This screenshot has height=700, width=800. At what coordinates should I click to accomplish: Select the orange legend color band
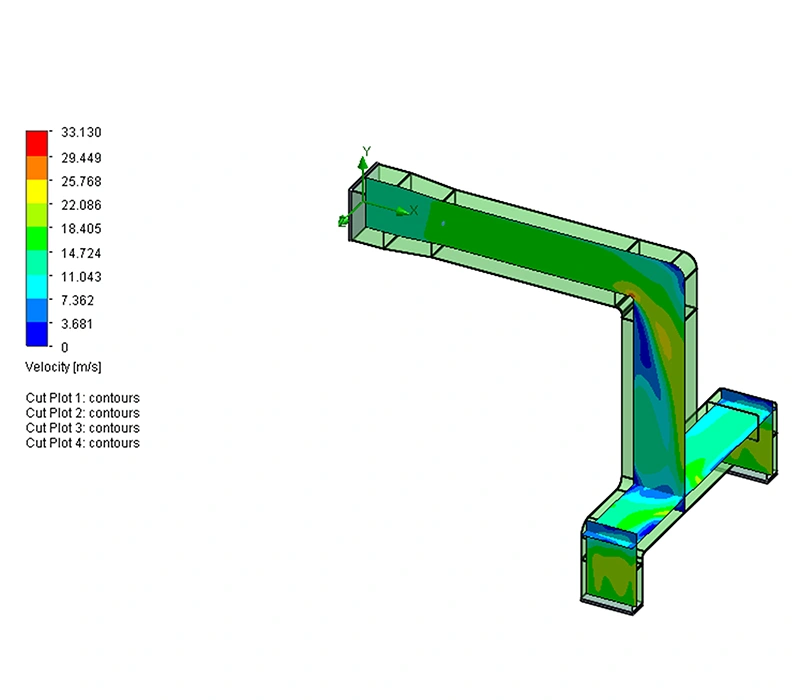tap(37, 165)
